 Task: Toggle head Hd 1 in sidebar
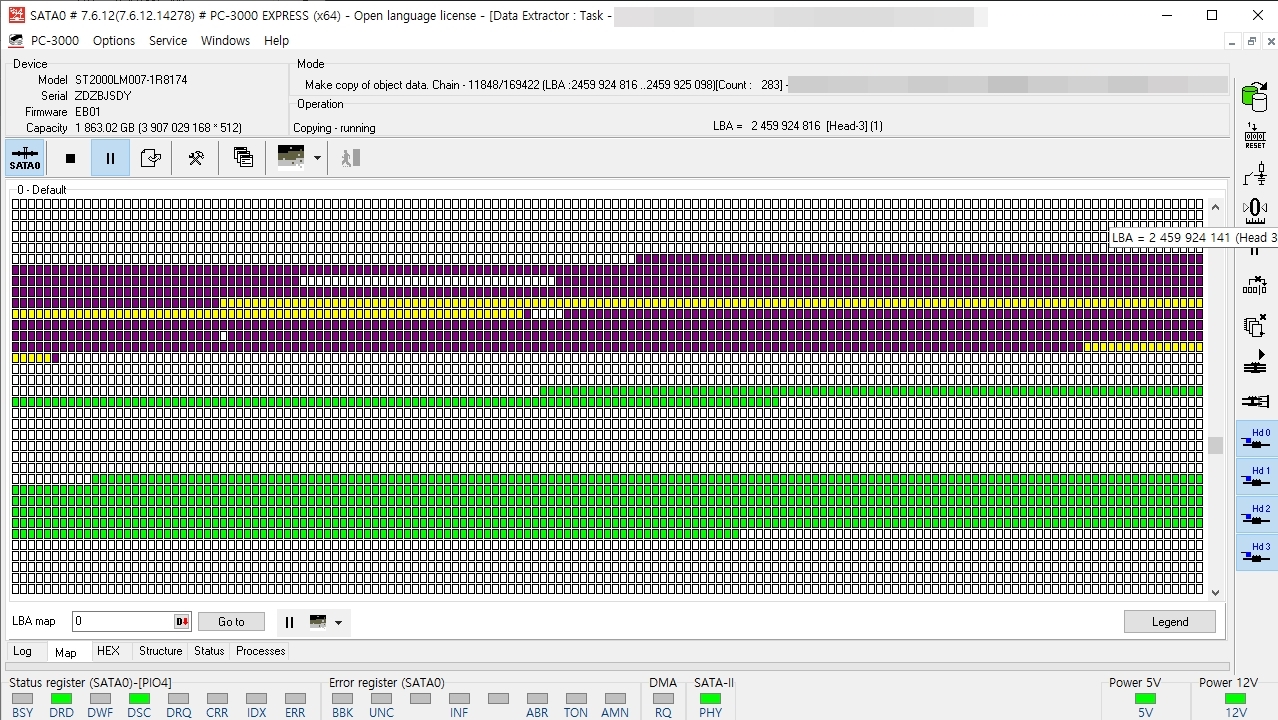point(1257,478)
